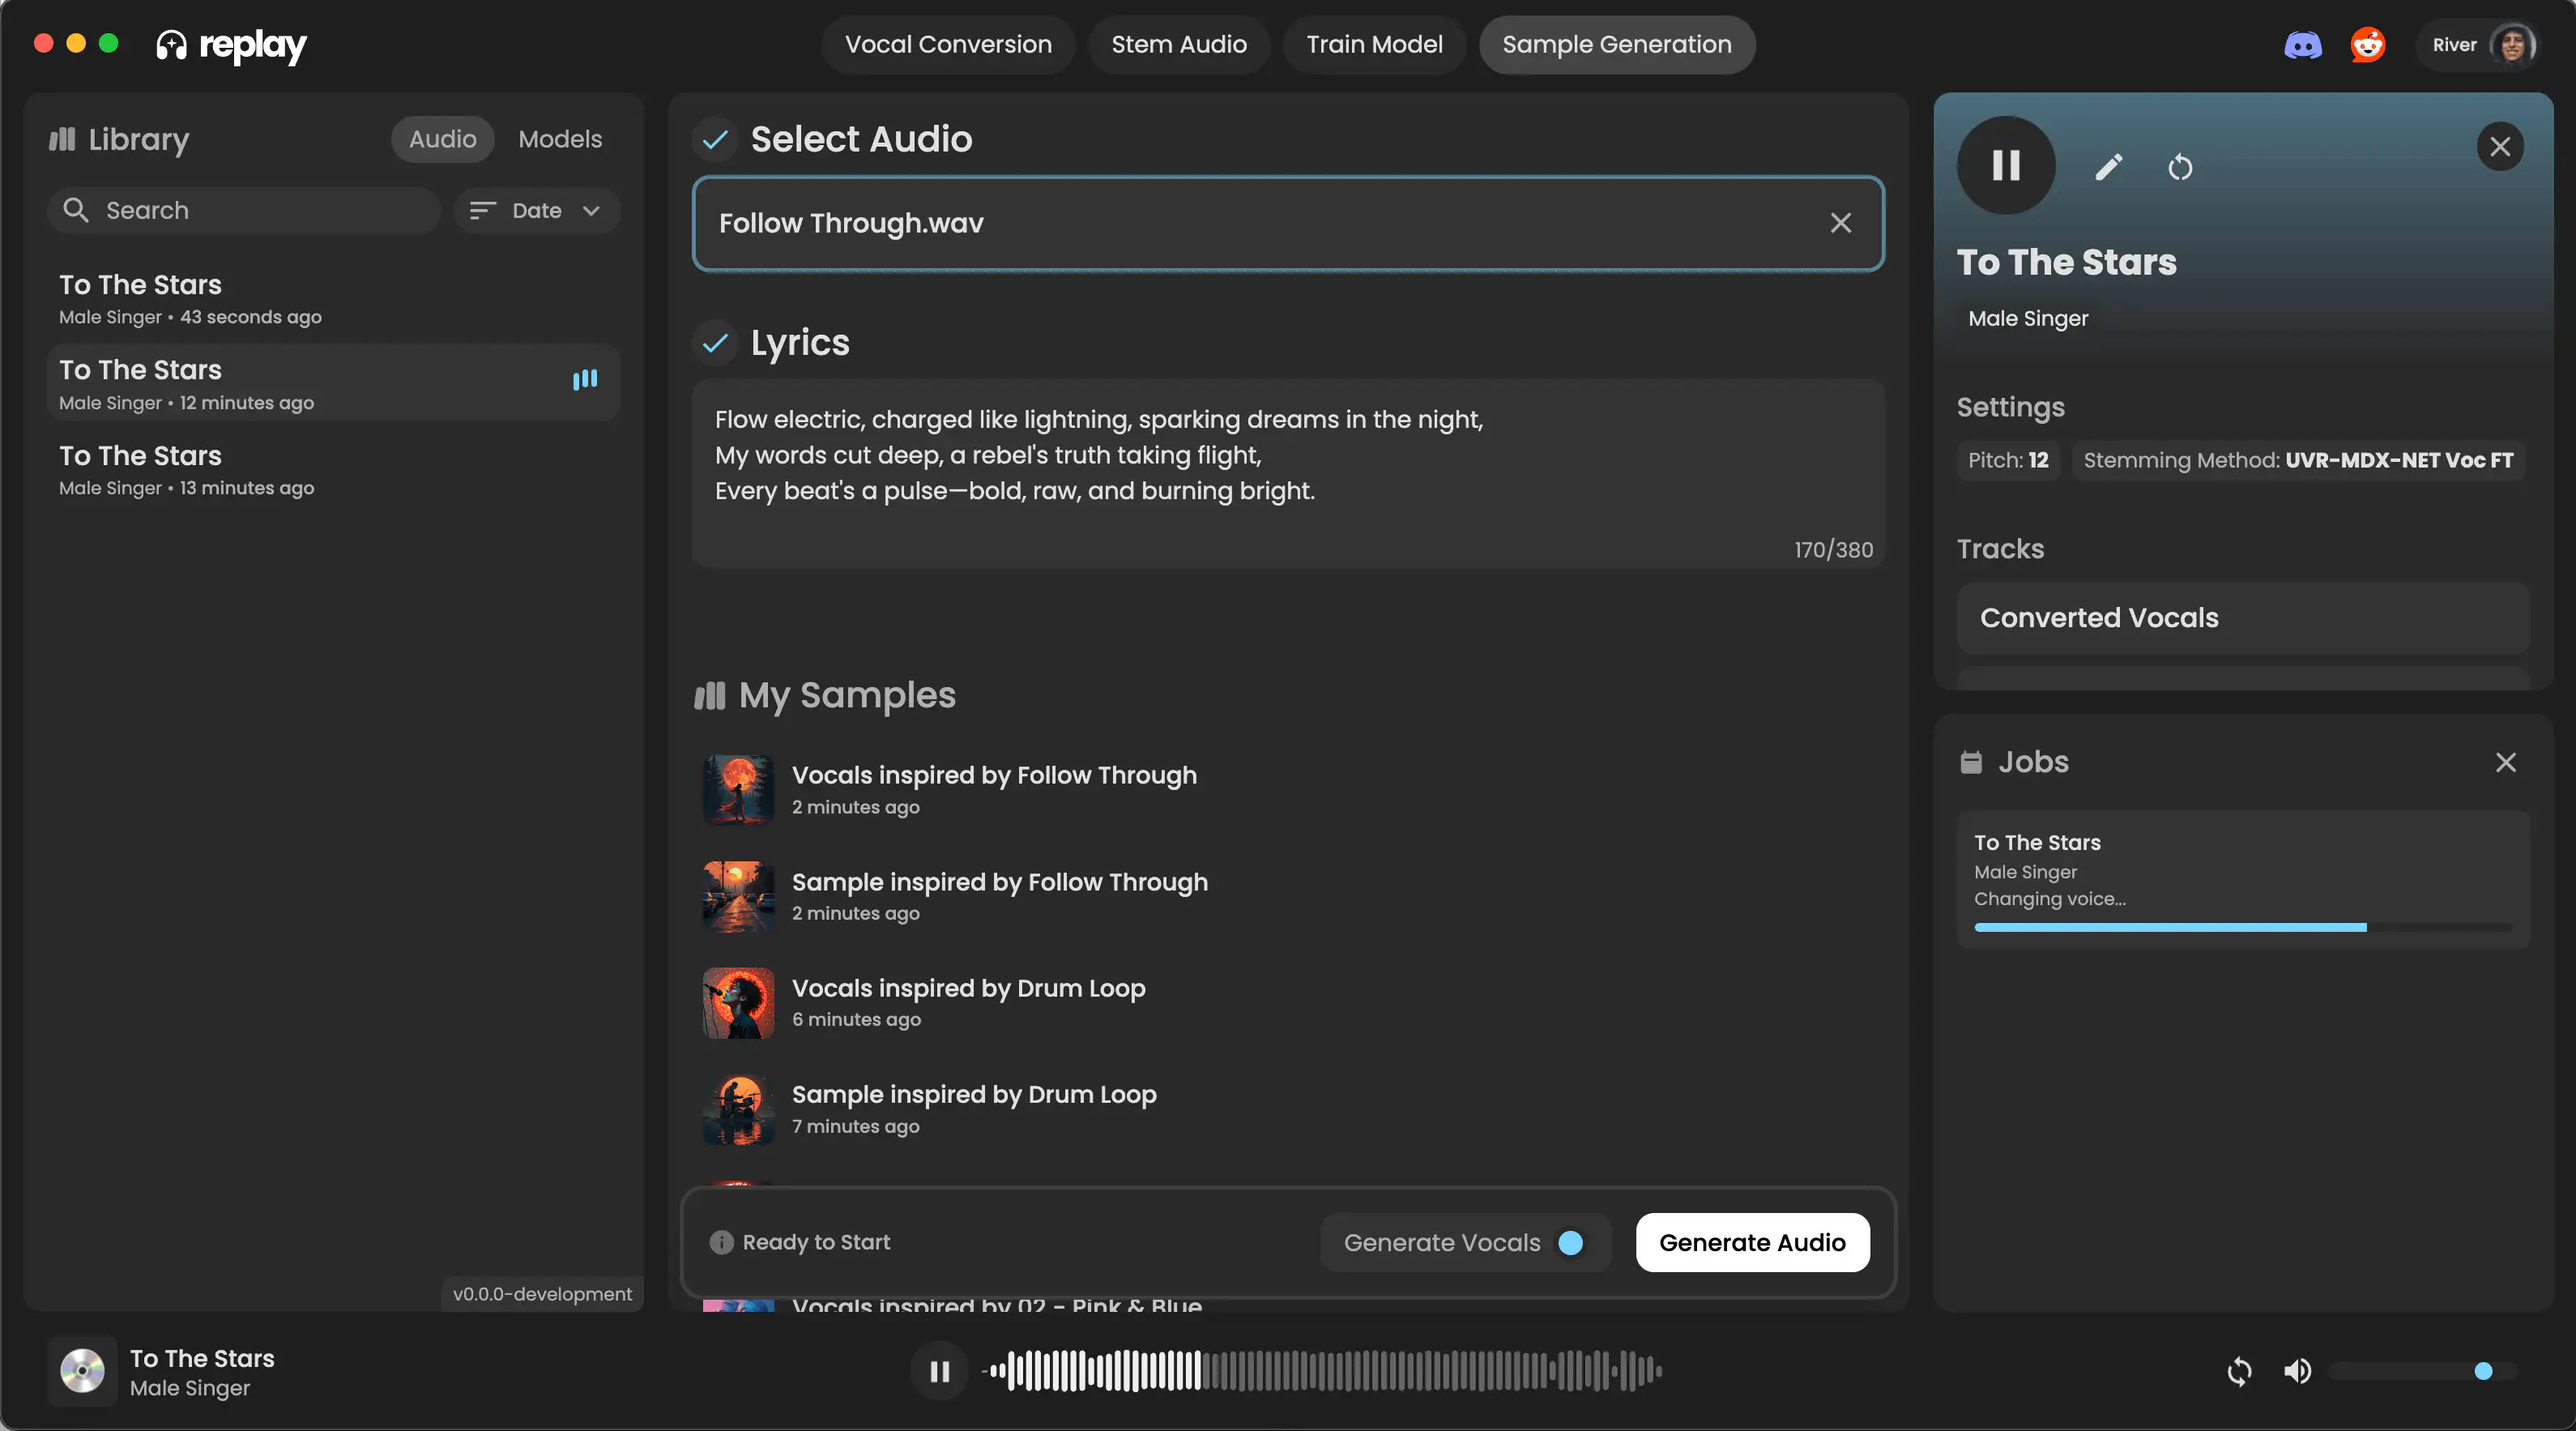Select the Vocals inspired by Drum Loop sample thumbnail
Screen dimensions: 2576x1431
738,1002
